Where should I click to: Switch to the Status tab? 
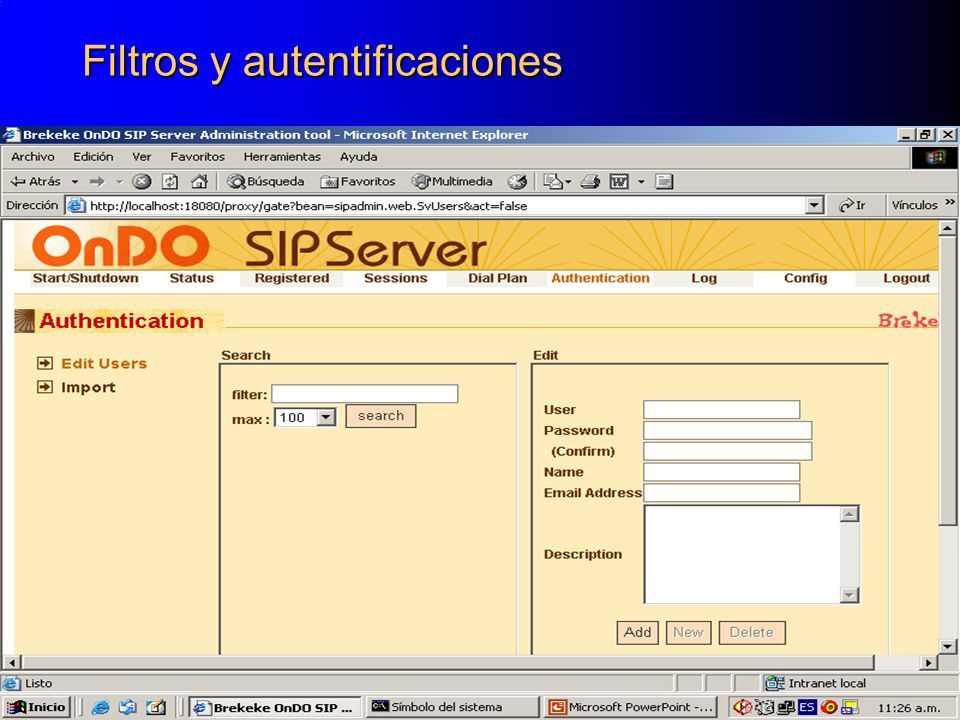click(x=192, y=278)
